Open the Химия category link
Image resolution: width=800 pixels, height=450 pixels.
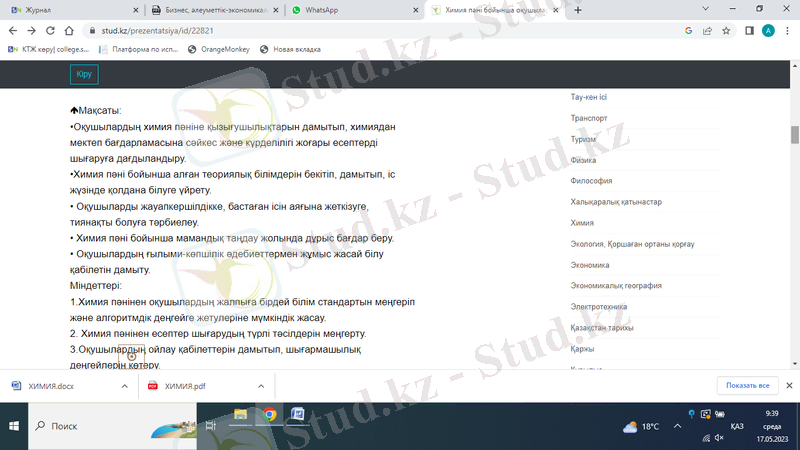point(582,222)
